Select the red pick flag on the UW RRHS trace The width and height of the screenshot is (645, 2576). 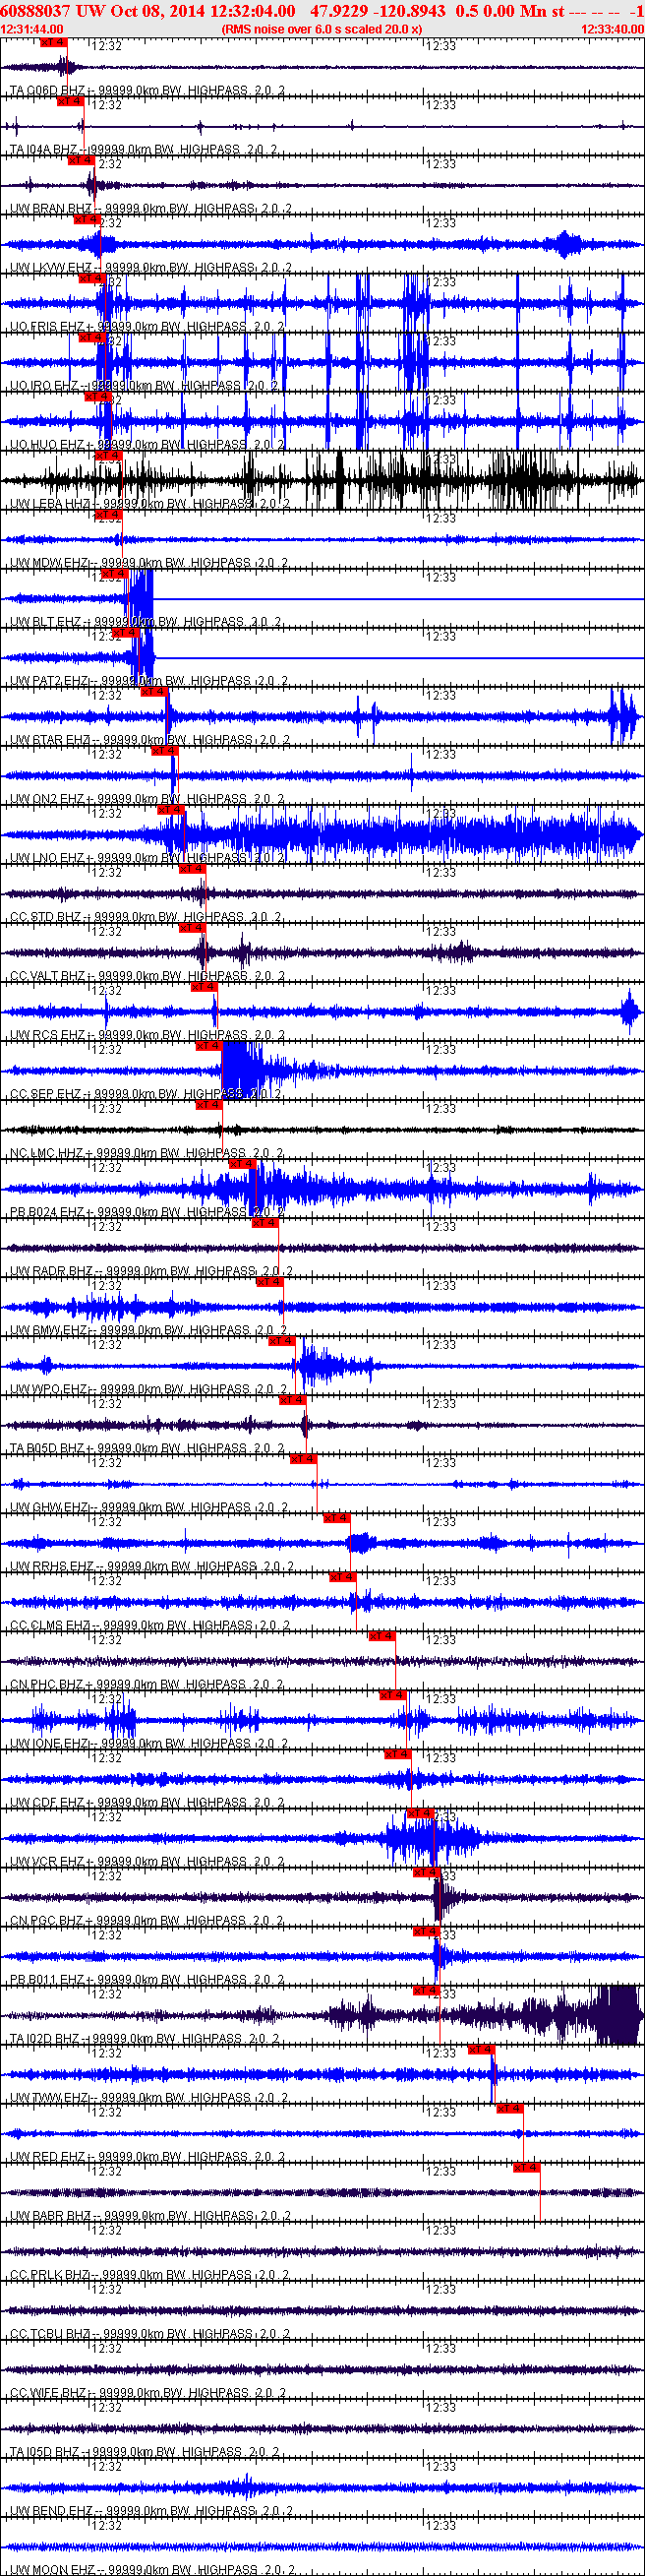[x=336, y=1518]
